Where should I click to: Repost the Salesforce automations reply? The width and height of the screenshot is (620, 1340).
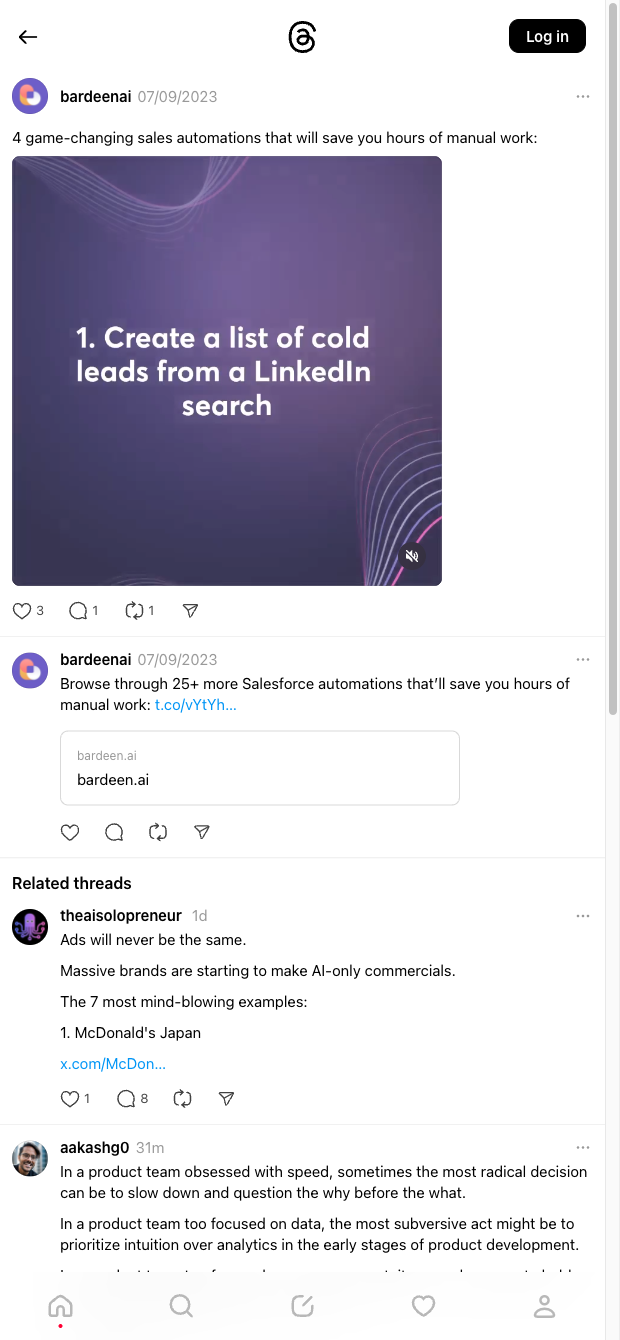(158, 832)
